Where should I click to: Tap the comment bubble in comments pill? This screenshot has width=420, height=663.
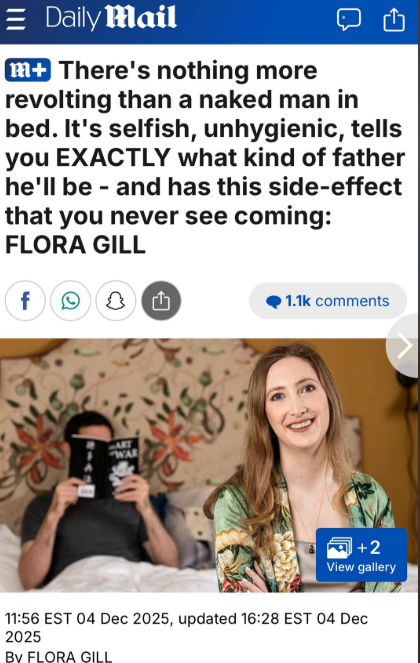[274, 301]
